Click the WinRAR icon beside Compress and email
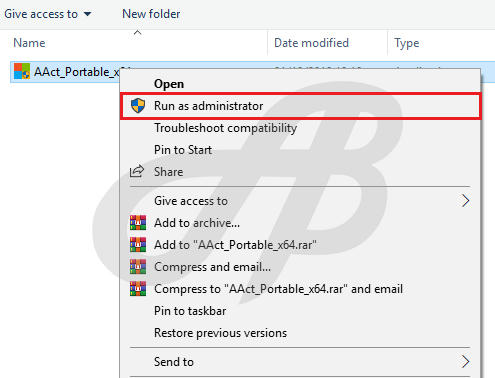Viewport: 495px width, 378px height. pyautogui.click(x=138, y=267)
